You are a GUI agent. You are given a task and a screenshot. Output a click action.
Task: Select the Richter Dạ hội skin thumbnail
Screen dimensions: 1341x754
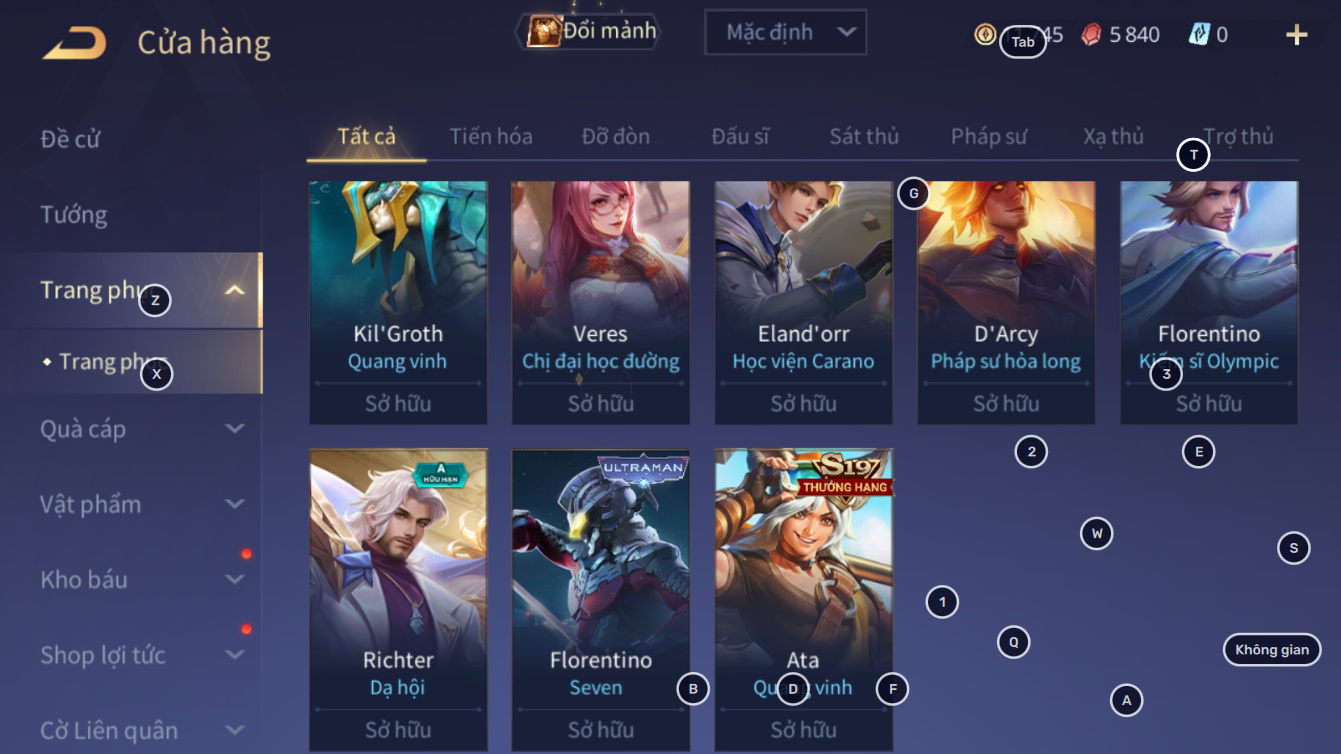click(398, 600)
